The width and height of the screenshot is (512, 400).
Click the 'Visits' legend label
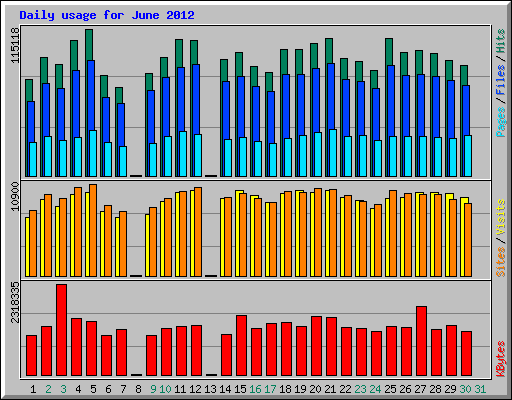(x=501, y=218)
